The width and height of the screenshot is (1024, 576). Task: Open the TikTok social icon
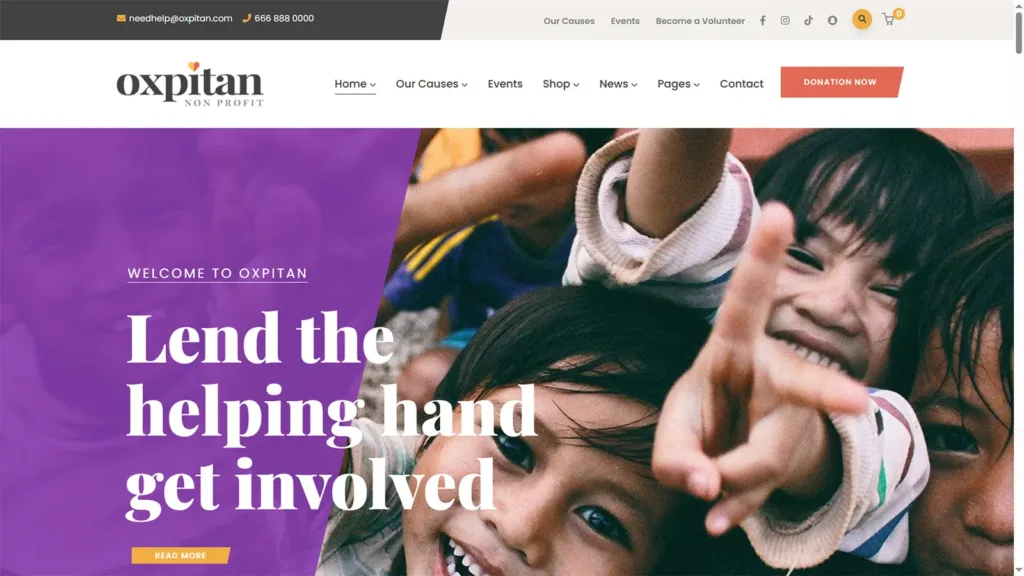point(808,20)
